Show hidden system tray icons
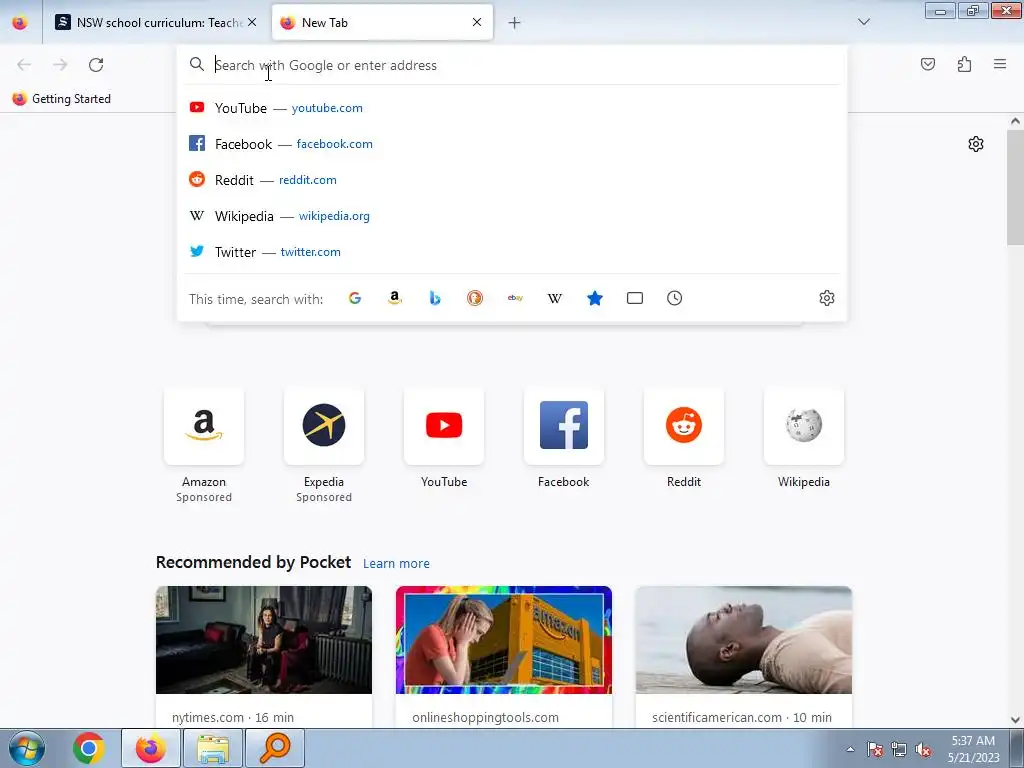Screen dimensions: 1024x768 tap(850, 749)
